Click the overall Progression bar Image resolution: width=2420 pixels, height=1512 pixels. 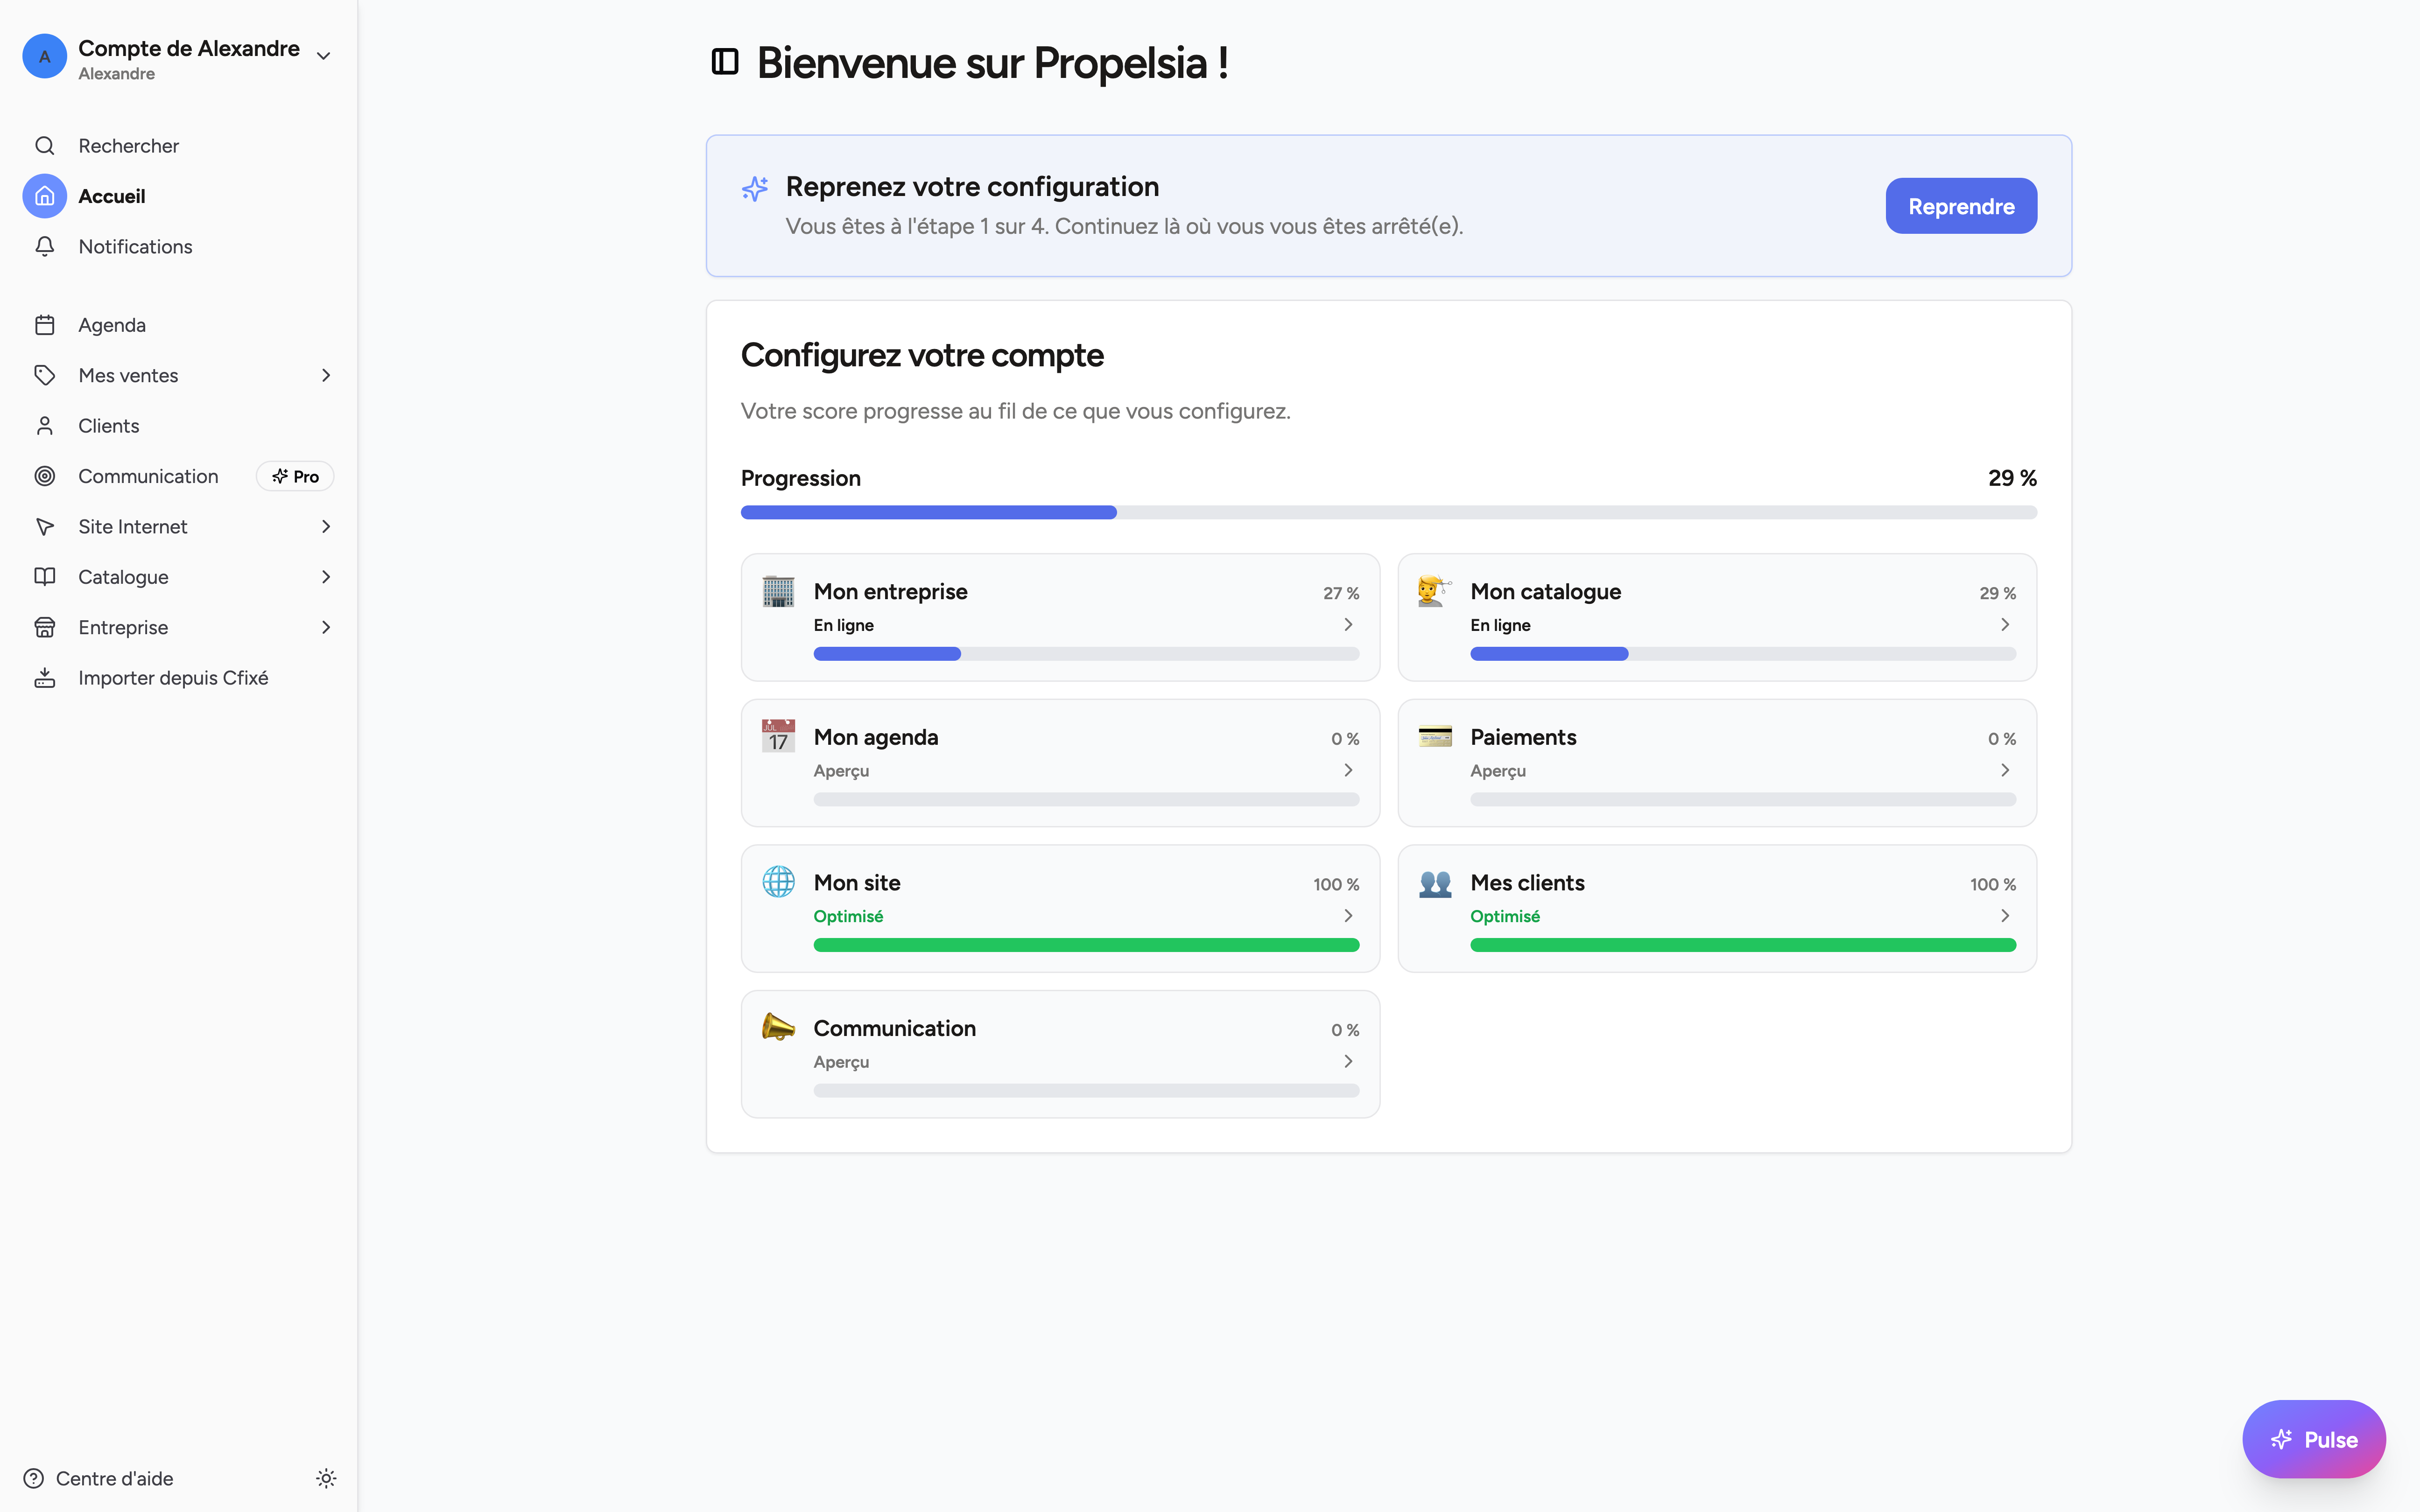(x=1388, y=512)
